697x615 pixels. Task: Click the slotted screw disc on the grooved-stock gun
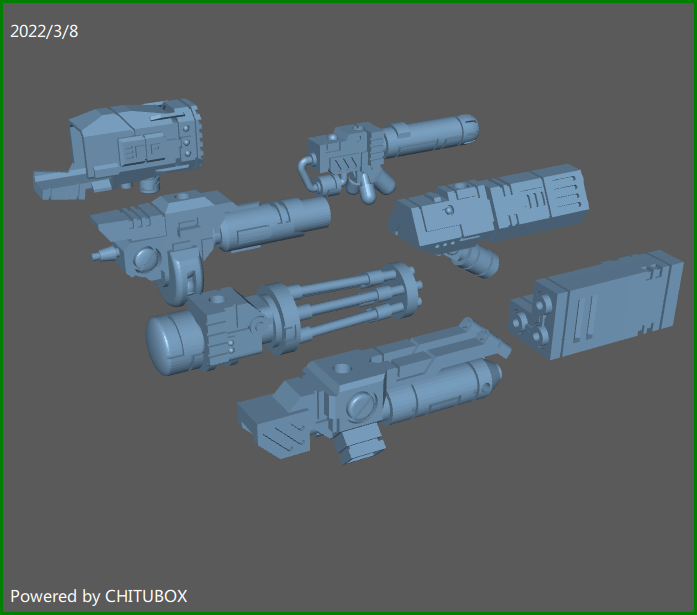361,406
